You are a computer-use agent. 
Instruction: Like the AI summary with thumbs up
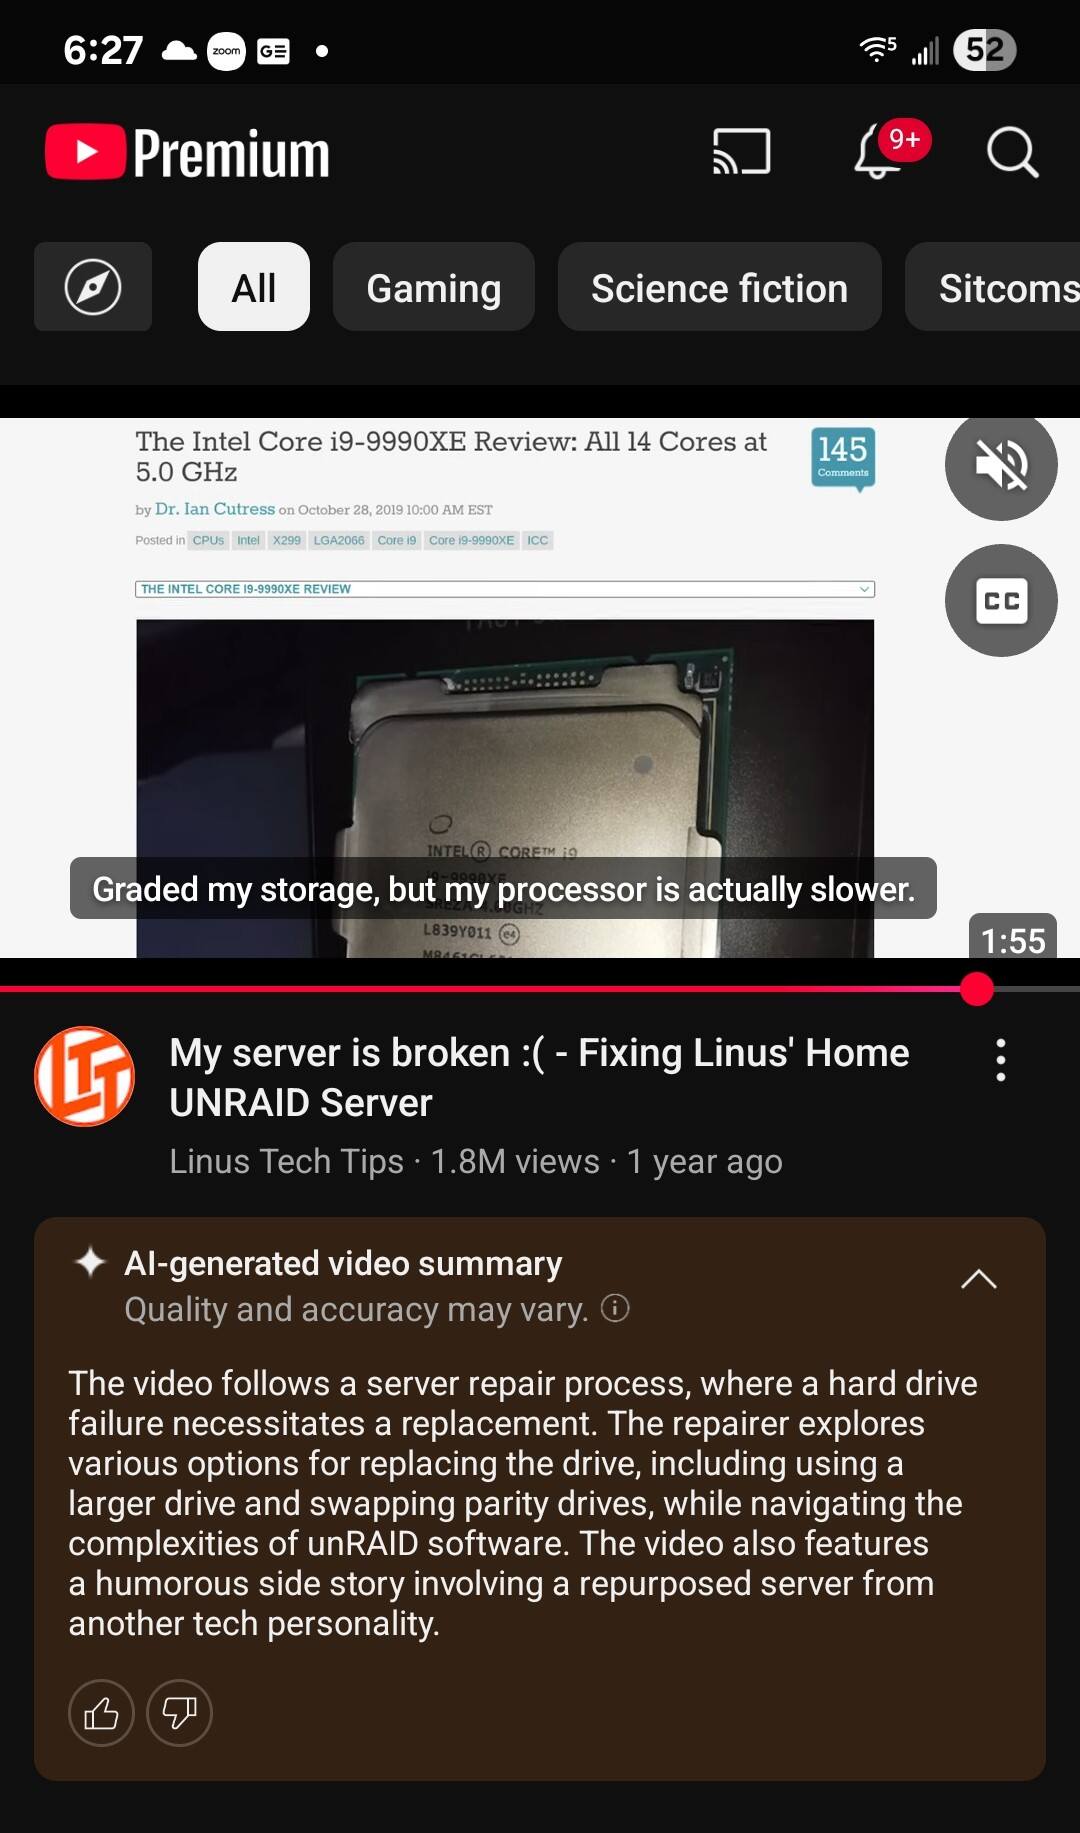pyautogui.click(x=101, y=1713)
